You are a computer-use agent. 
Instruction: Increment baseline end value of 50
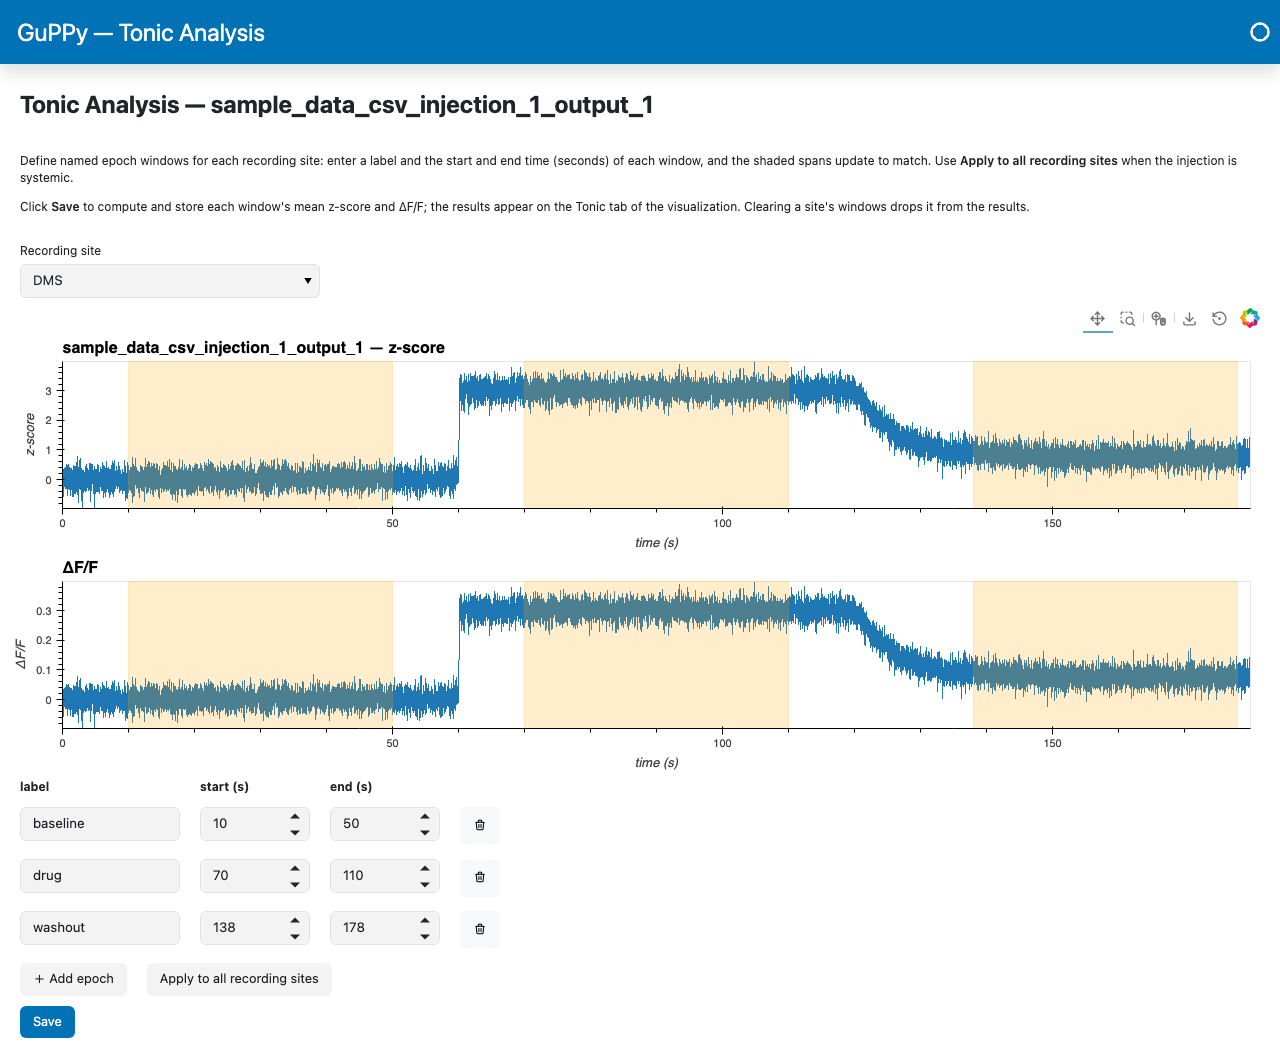tap(425, 816)
